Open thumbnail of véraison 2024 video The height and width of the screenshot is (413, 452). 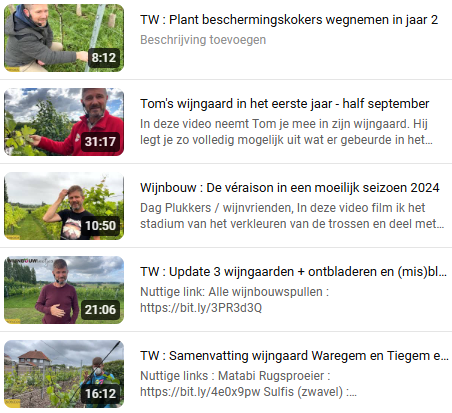click(x=64, y=206)
